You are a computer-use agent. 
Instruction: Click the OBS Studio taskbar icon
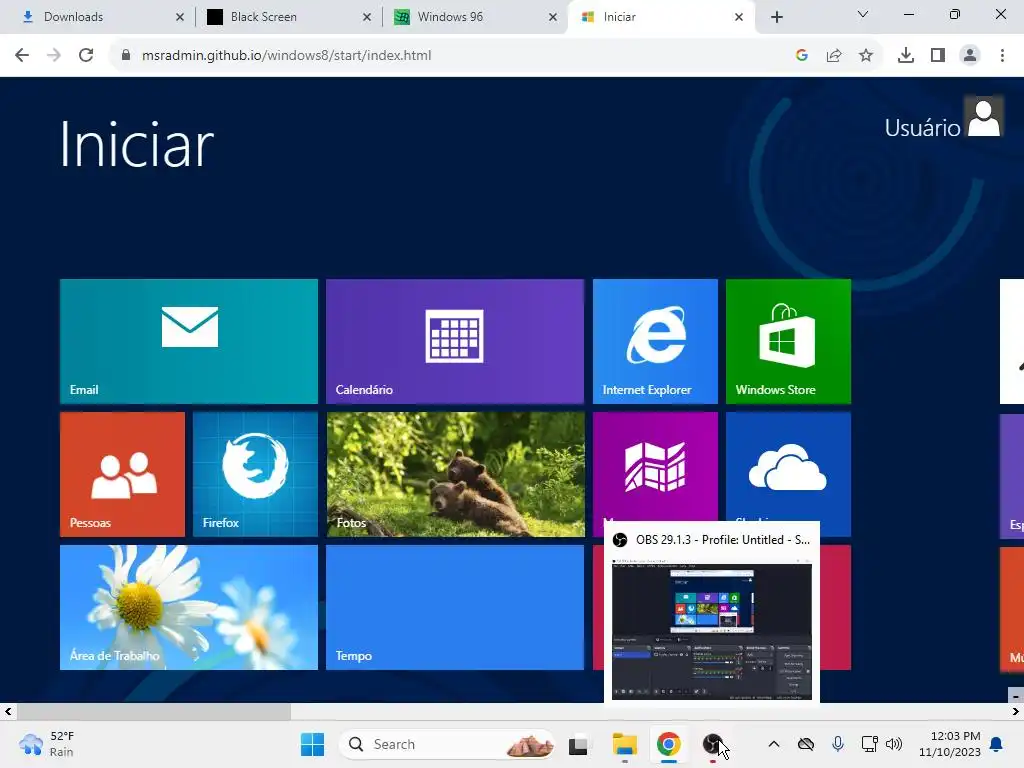712,744
